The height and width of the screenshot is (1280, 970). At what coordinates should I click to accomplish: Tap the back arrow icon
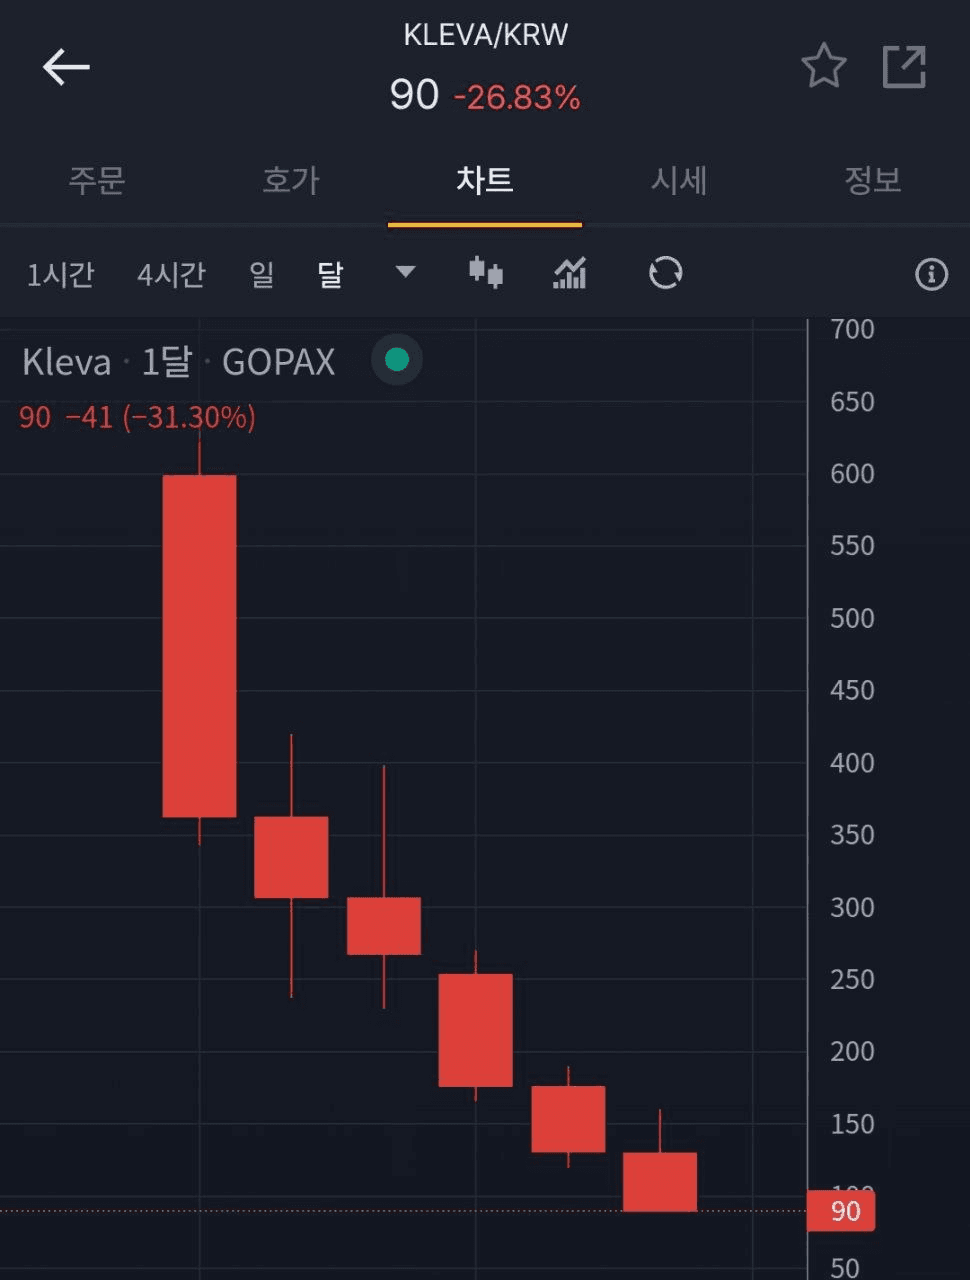pyautogui.click(x=66, y=67)
